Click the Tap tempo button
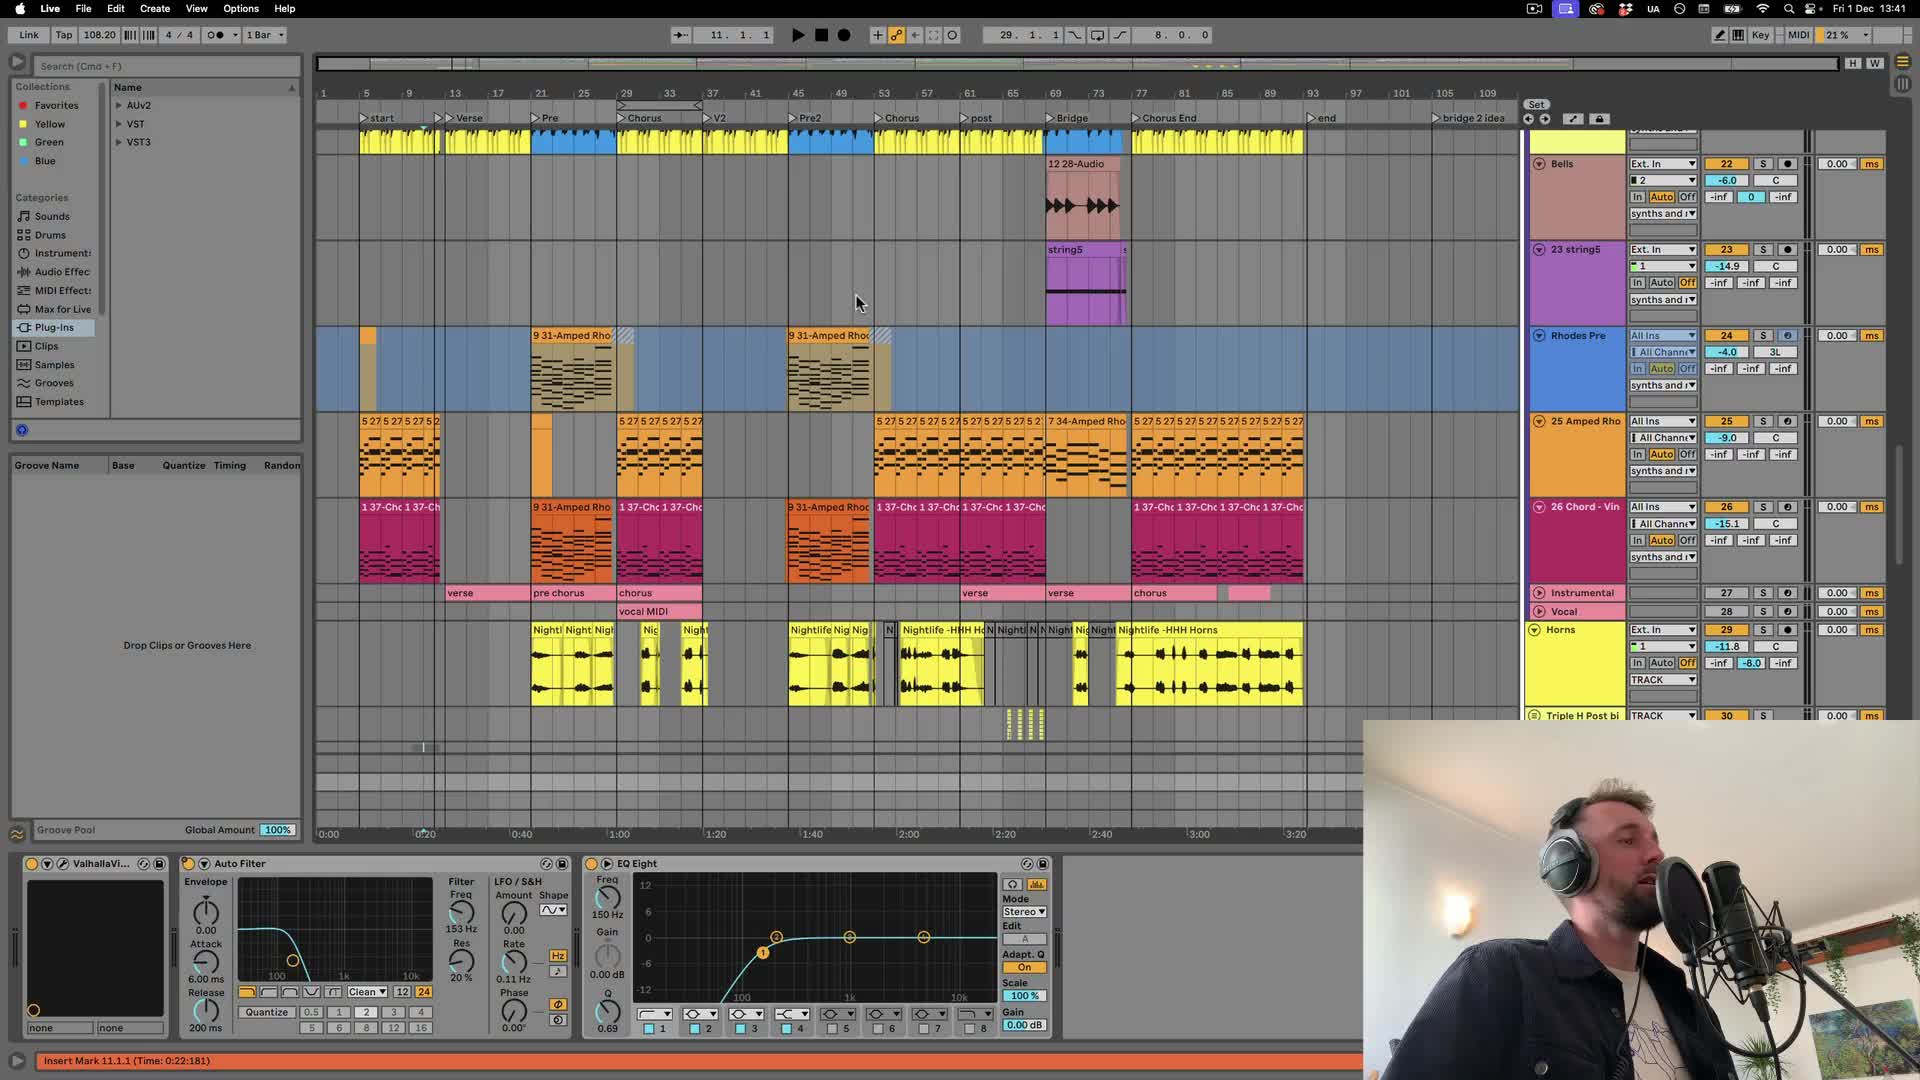This screenshot has width=1920, height=1080. click(x=64, y=35)
